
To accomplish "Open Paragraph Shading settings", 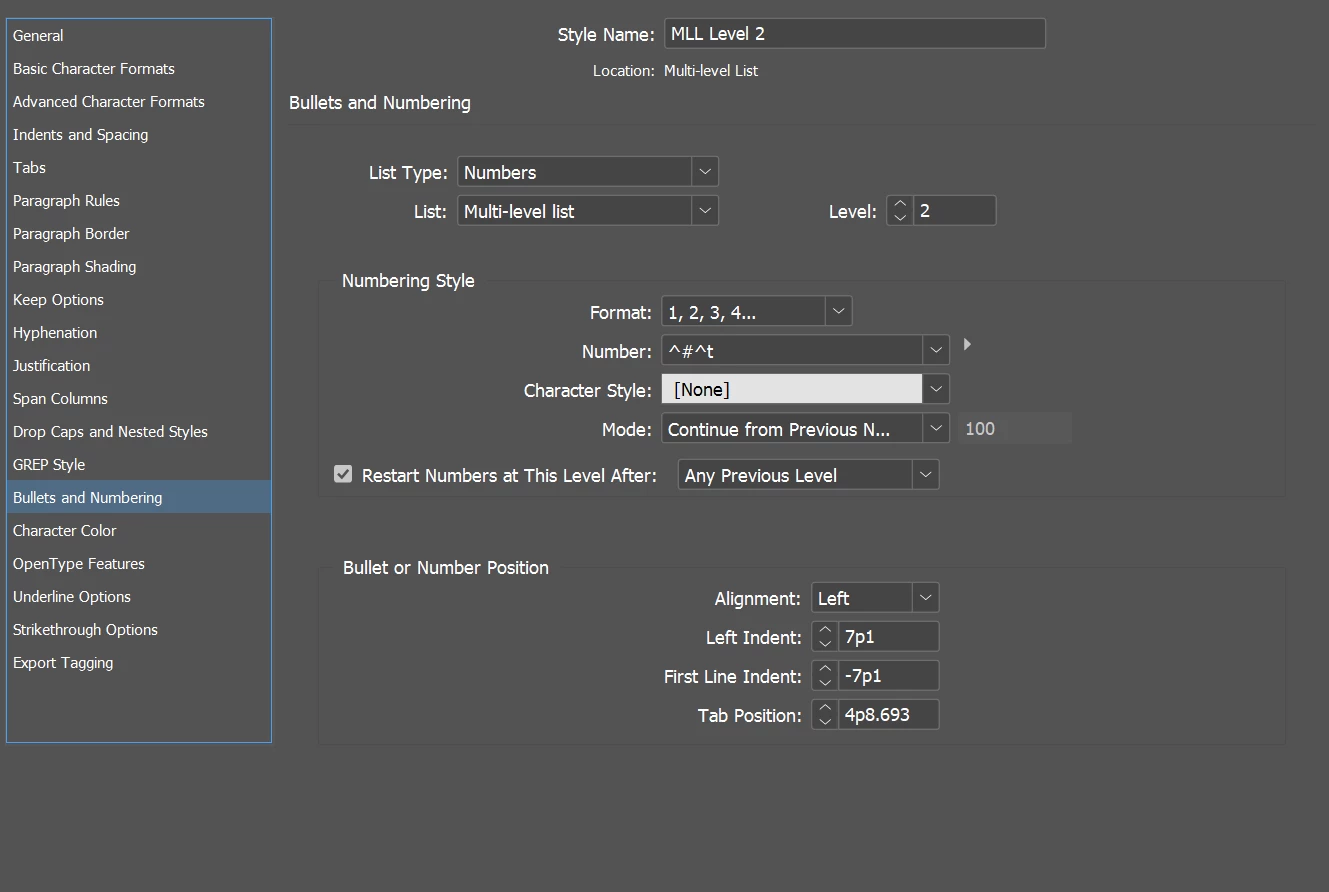I will (138, 266).
